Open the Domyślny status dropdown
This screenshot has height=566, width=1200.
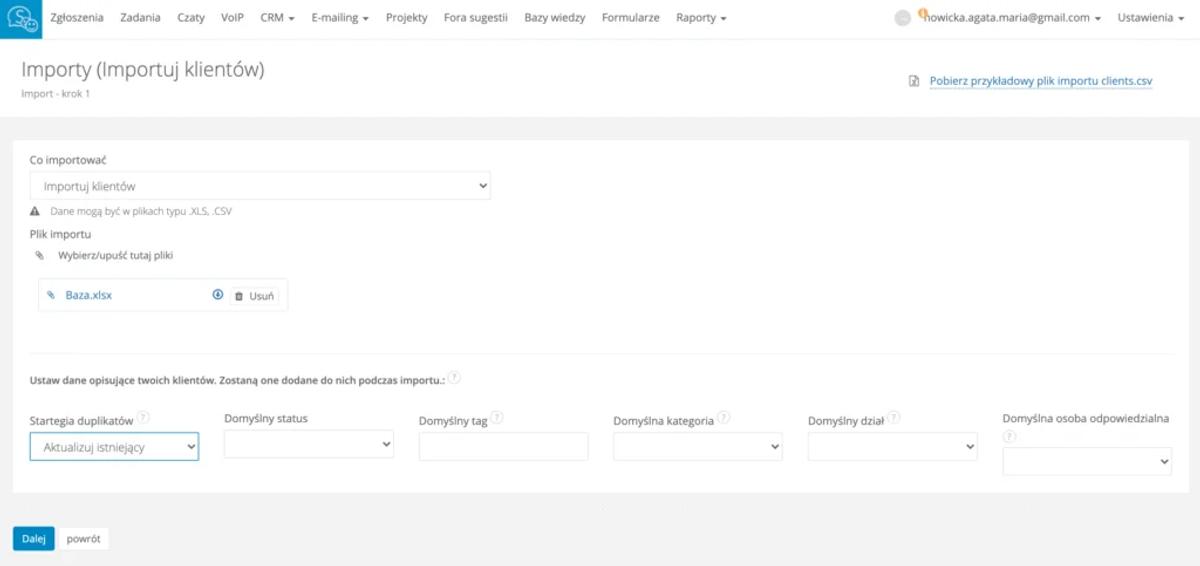tap(309, 445)
